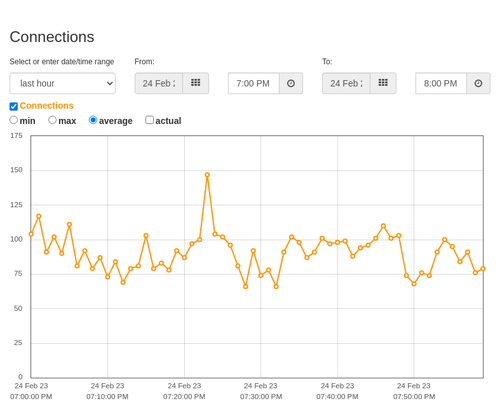Click the From time field showing 7:00 PM
This screenshot has width=500, height=403.
tap(254, 83)
